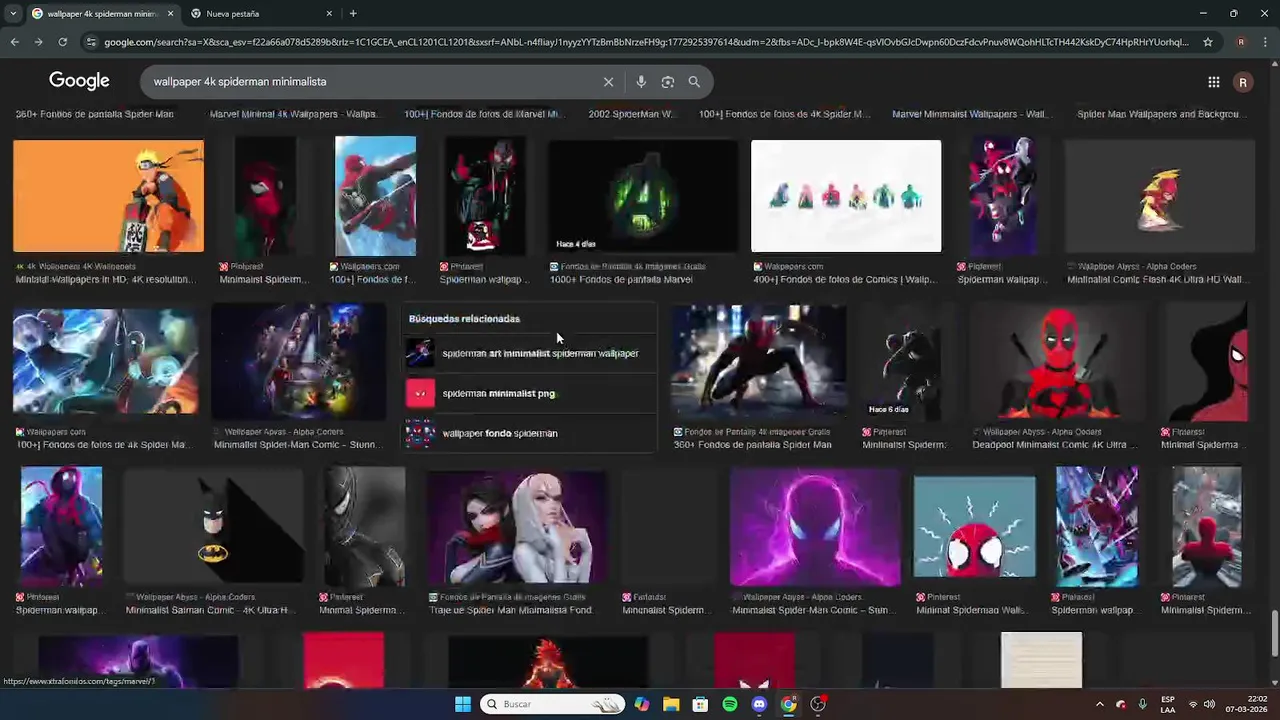This screenshot has height=720, width=1280.
Task: Open '1000+ Fondos de pantalla Marvel' link
Action: [621, 280]
